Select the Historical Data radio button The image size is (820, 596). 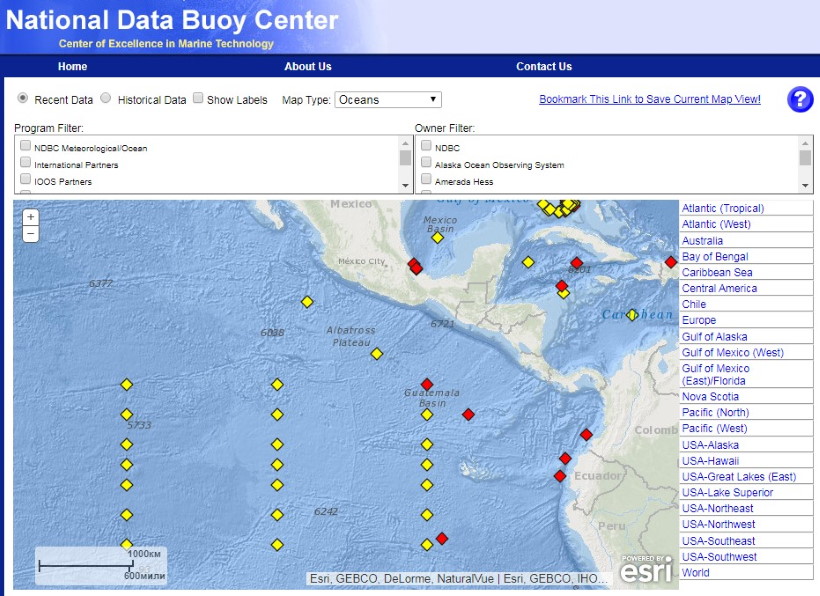[x=106, y=99]
